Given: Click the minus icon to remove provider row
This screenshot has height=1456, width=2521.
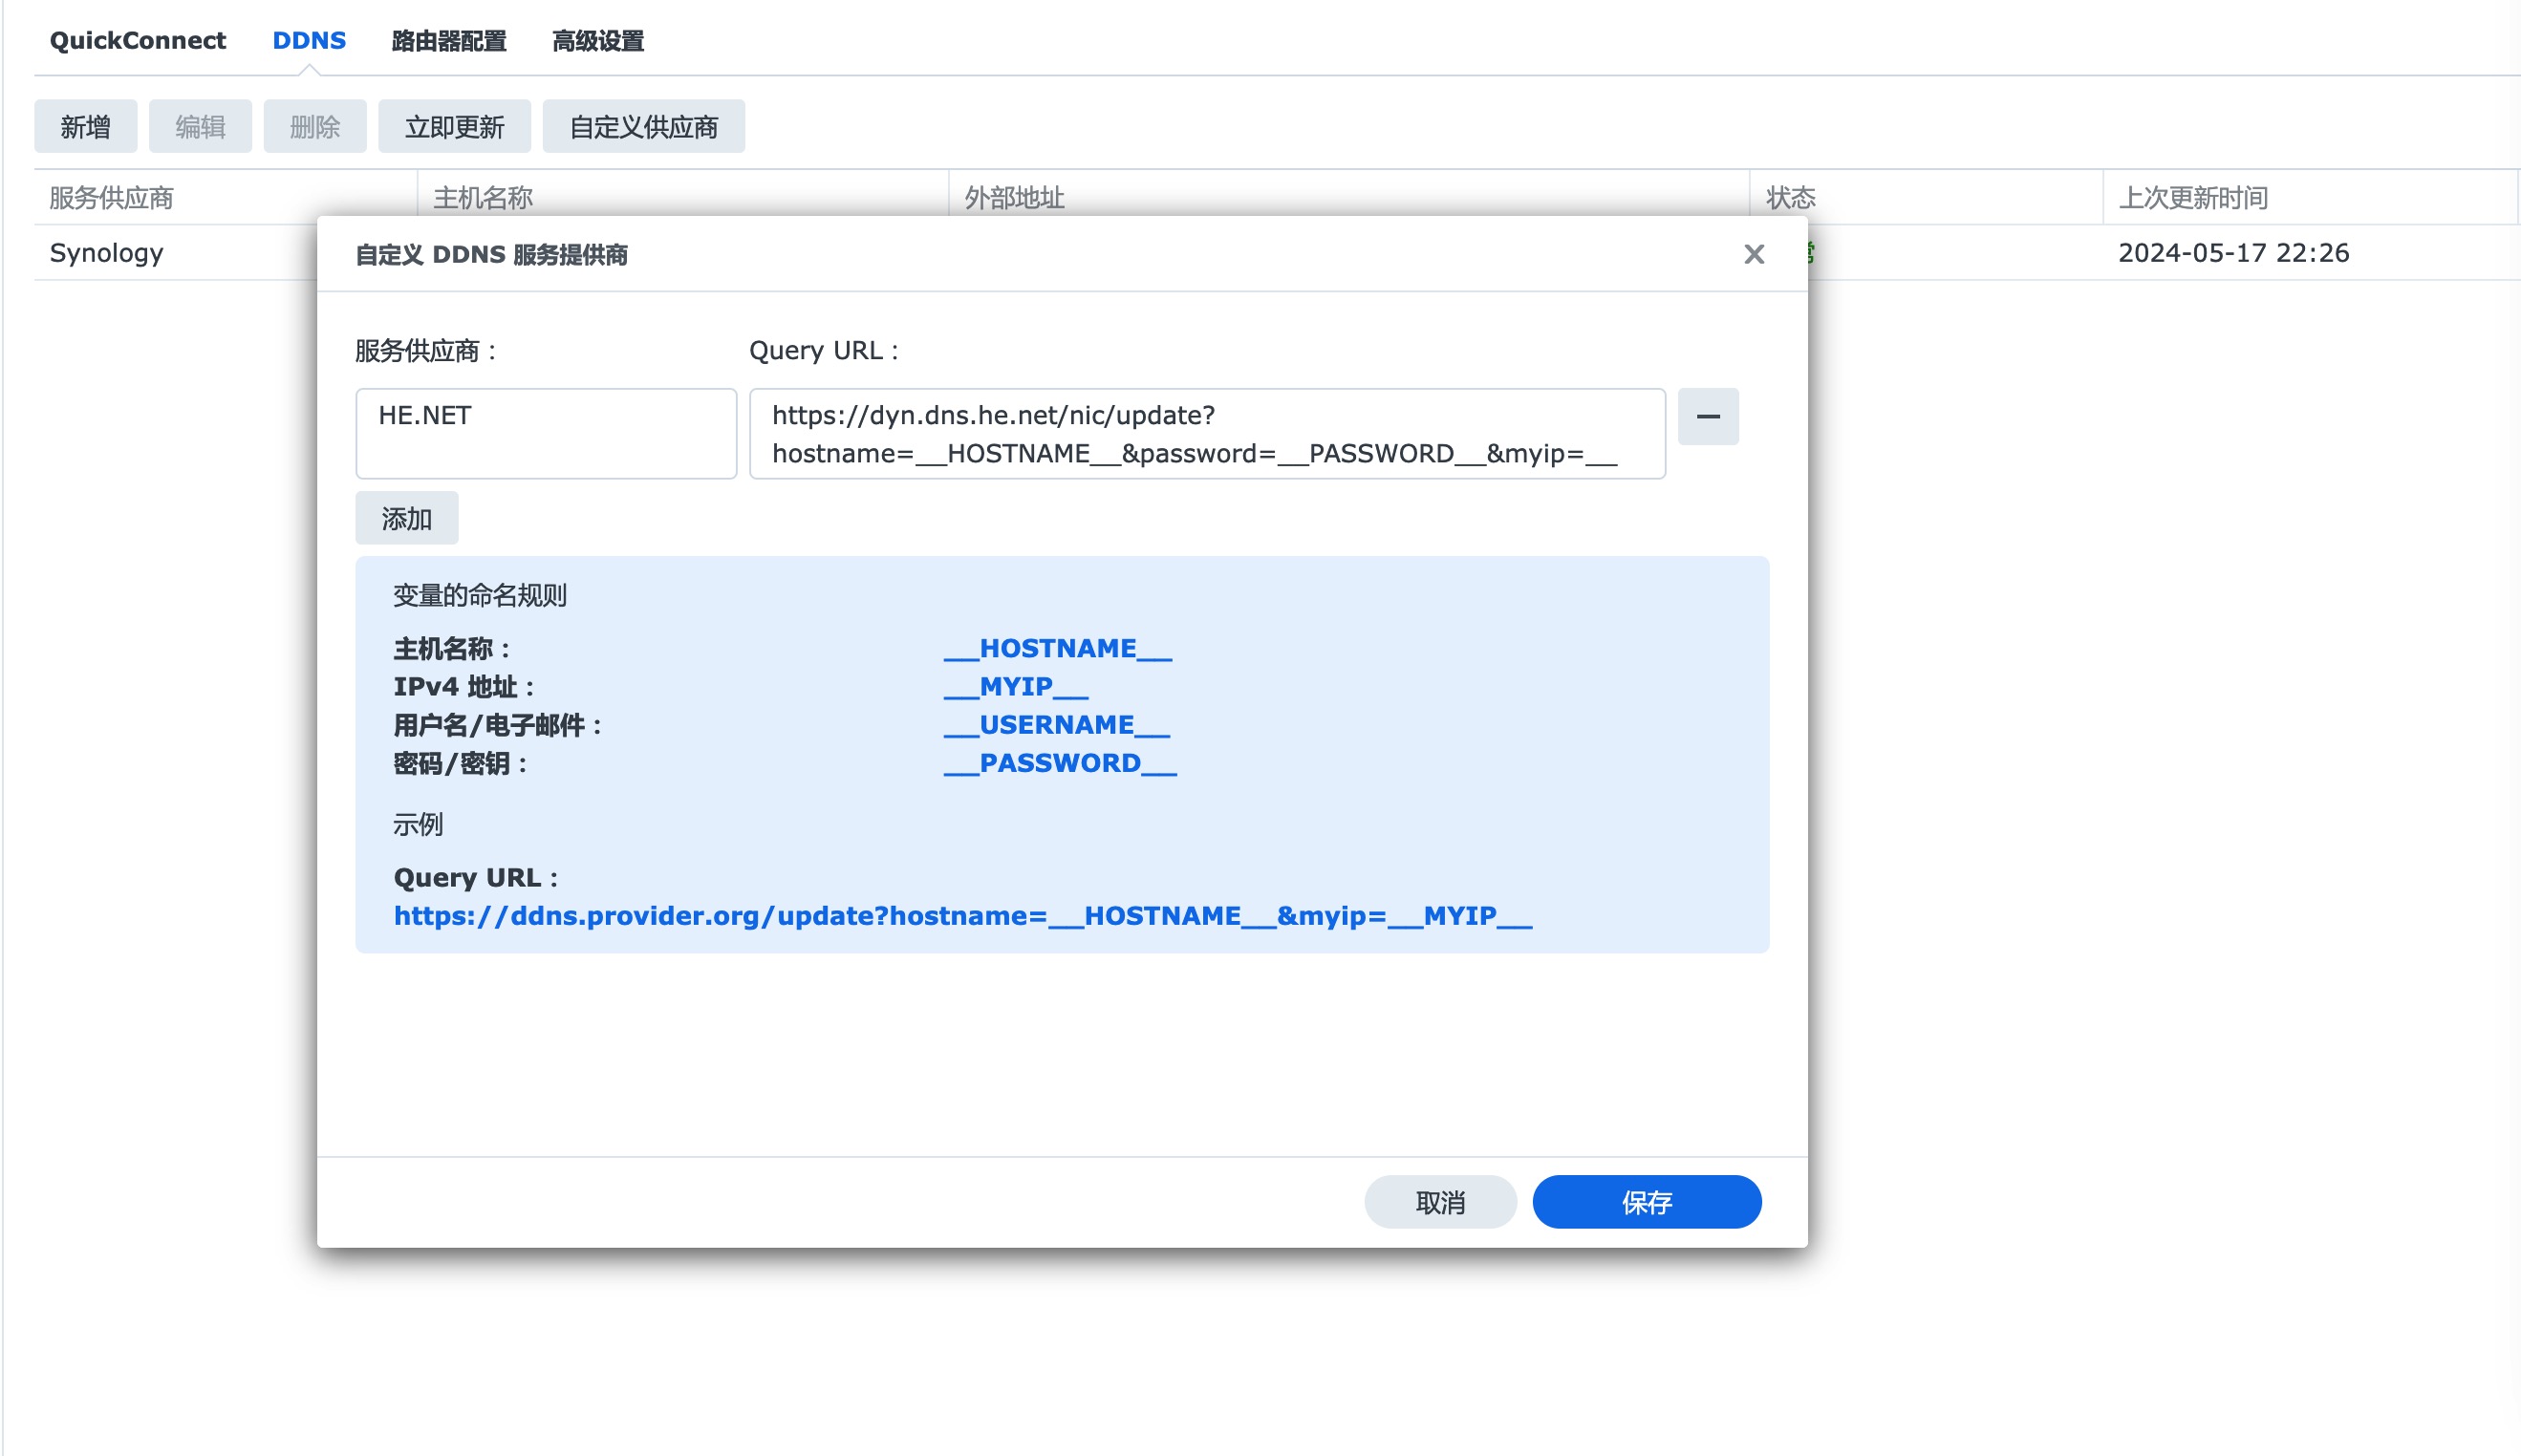Looking at the screenshot, I should click(x=1707, y=416).
